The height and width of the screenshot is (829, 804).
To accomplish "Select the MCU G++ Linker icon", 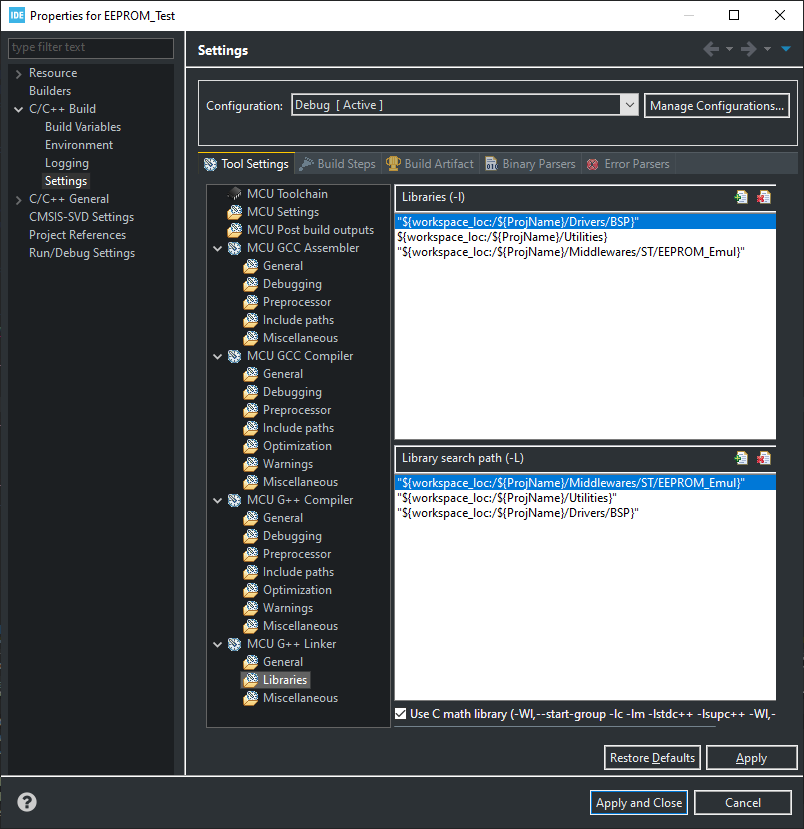I will (x=234, y=643).
